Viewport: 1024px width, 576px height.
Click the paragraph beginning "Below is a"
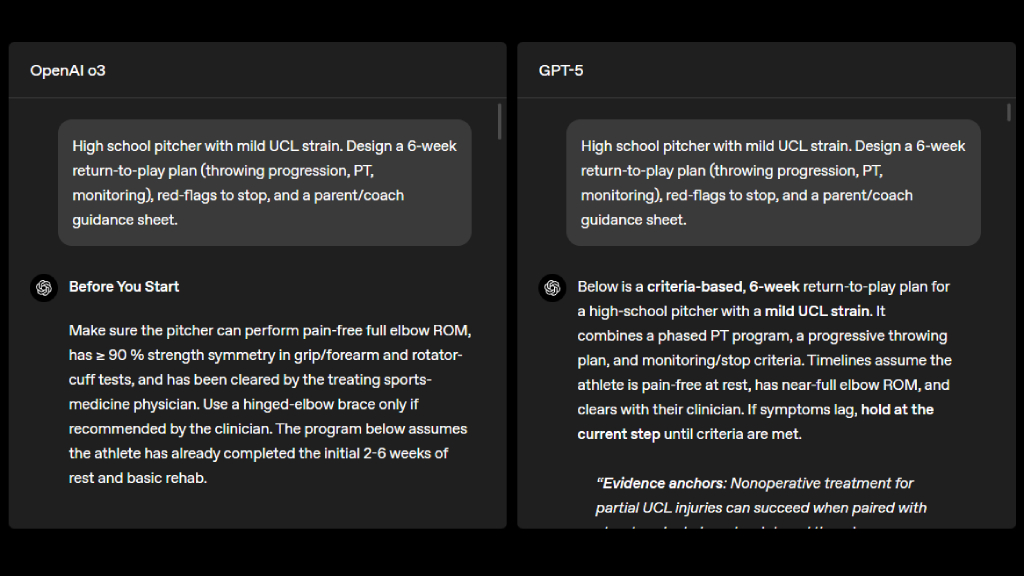tap(764, 360)
